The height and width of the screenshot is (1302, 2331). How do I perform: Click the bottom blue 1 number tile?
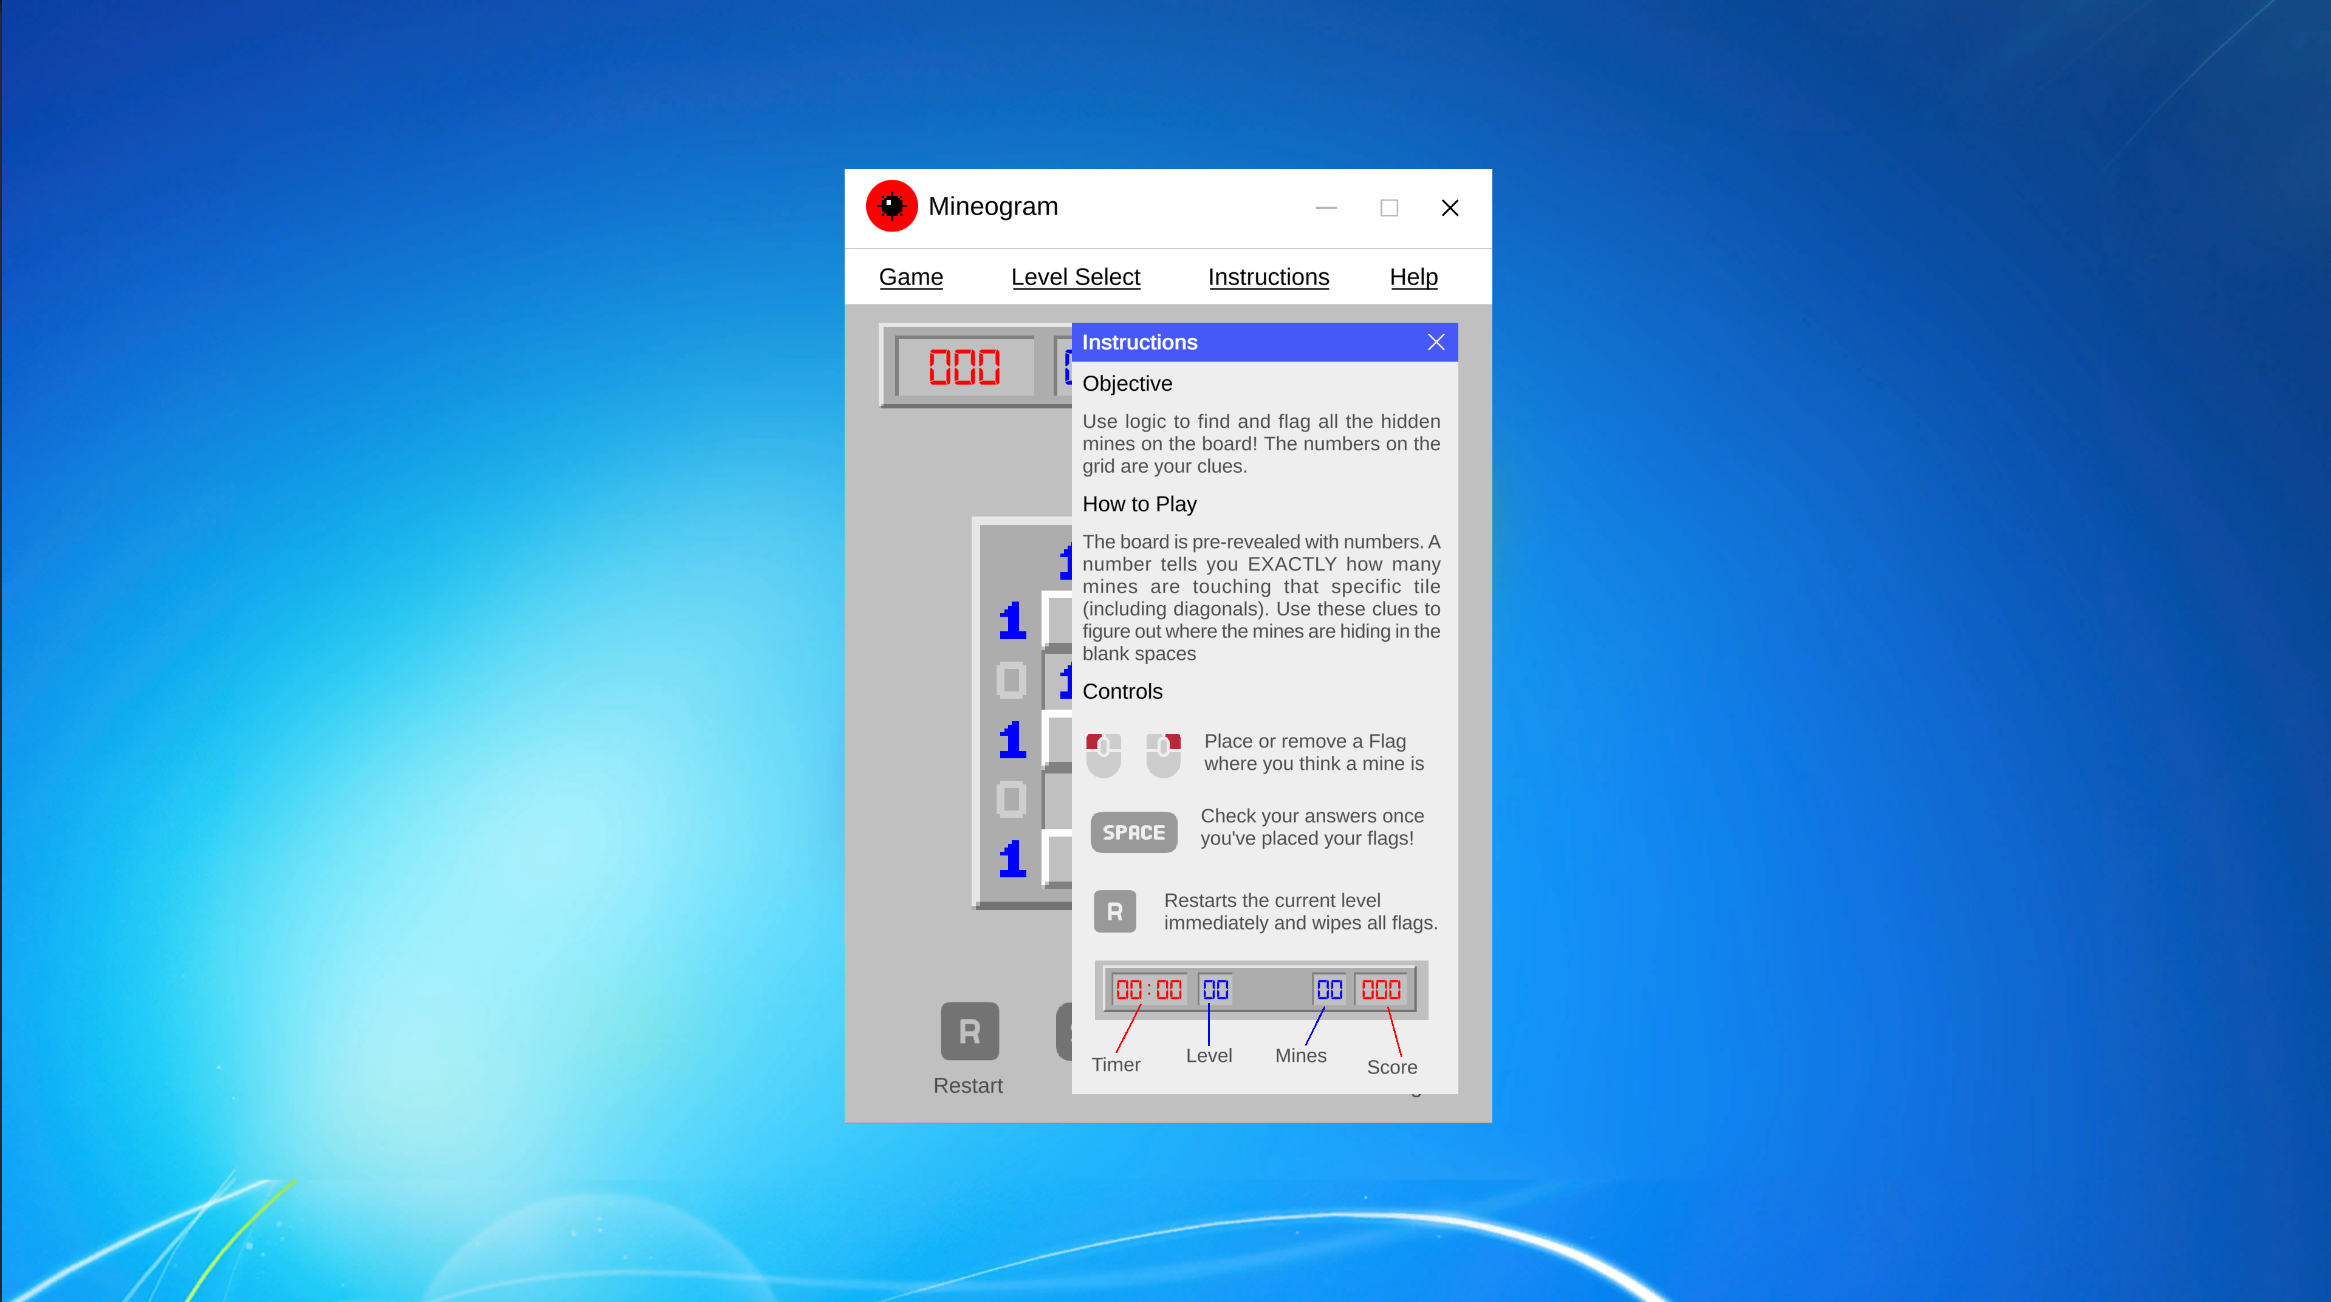(x=1012, y=859)
